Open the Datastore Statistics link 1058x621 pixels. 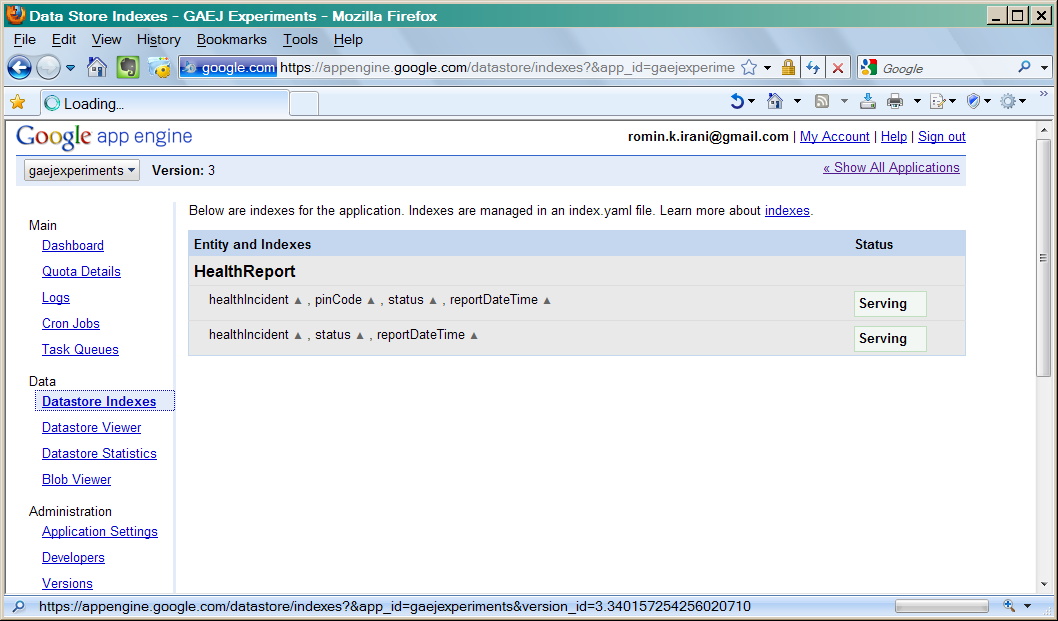coord(99,454)
